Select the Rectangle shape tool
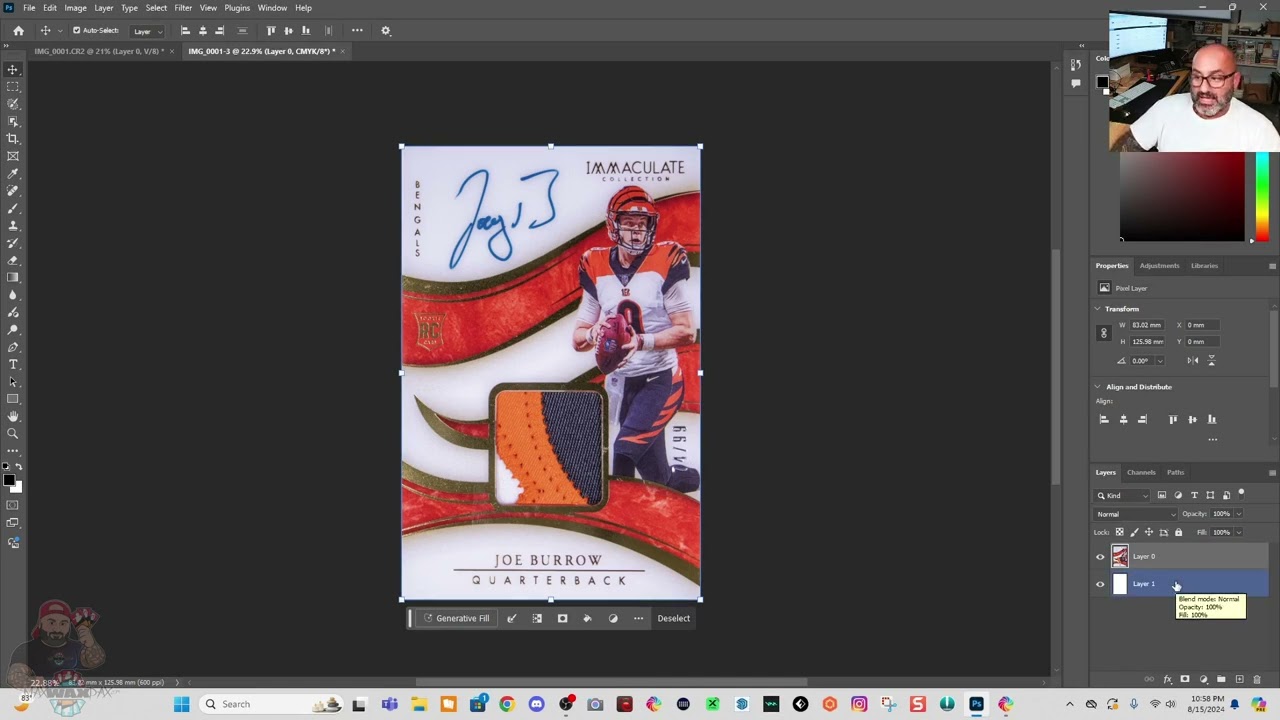The height and width of the screenshot is (720, 1280). pos(13,399)
